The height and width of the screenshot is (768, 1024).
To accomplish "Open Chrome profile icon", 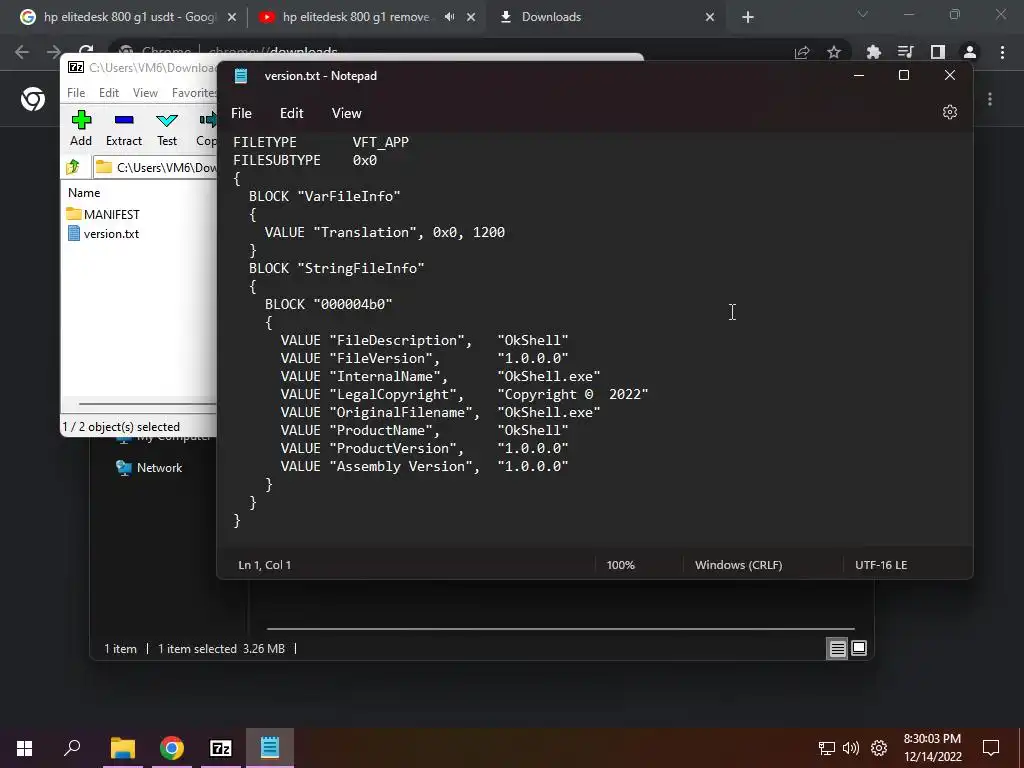I will [x=970, y=52].
